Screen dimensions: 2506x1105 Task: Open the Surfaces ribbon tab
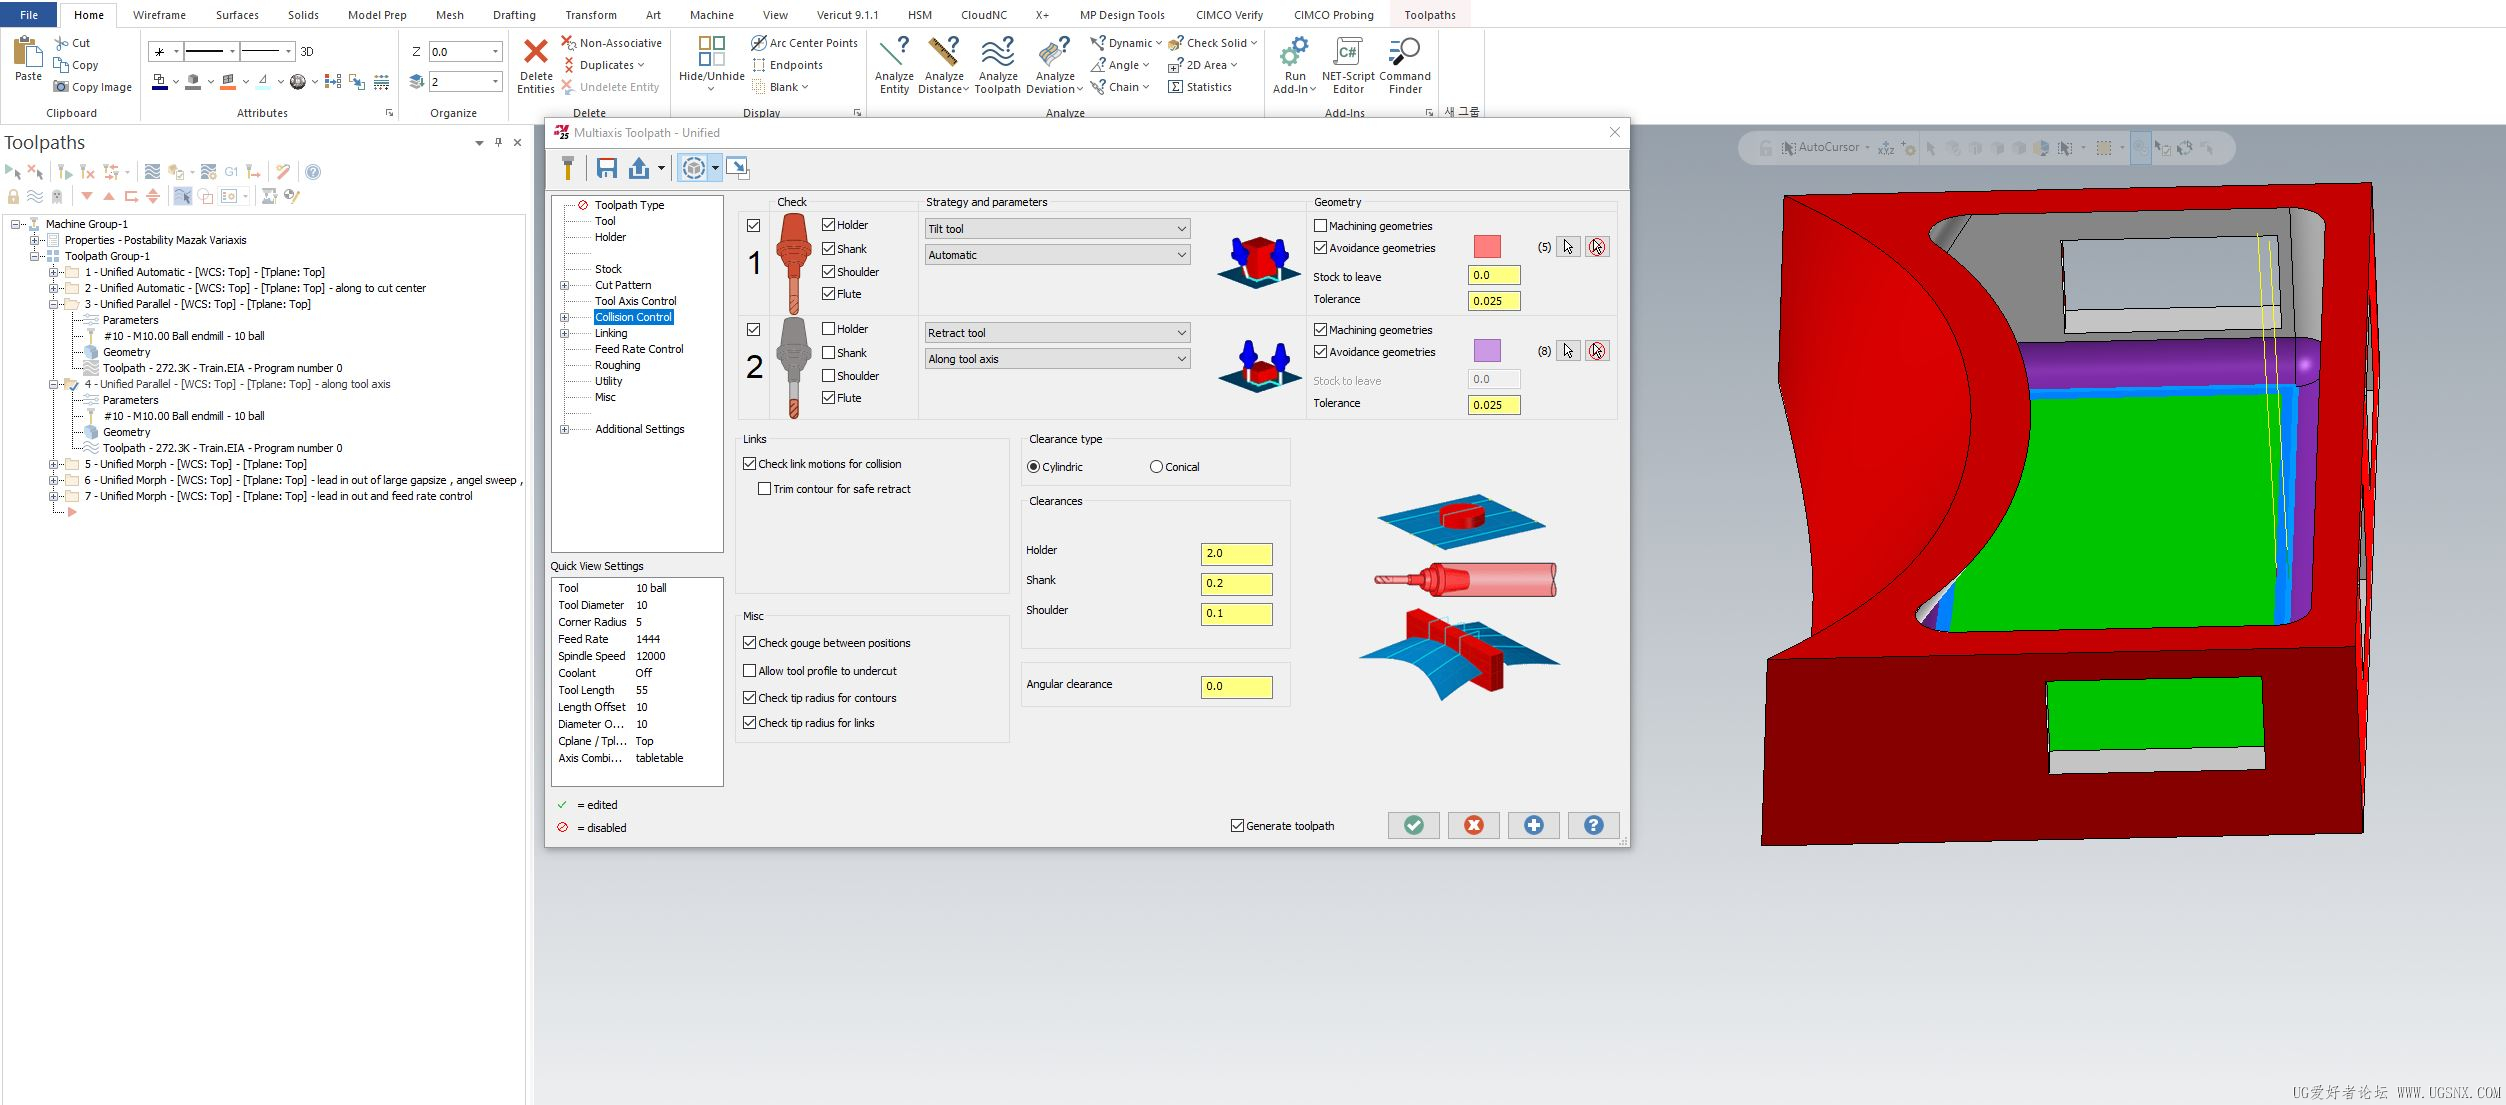click(237, 15)
